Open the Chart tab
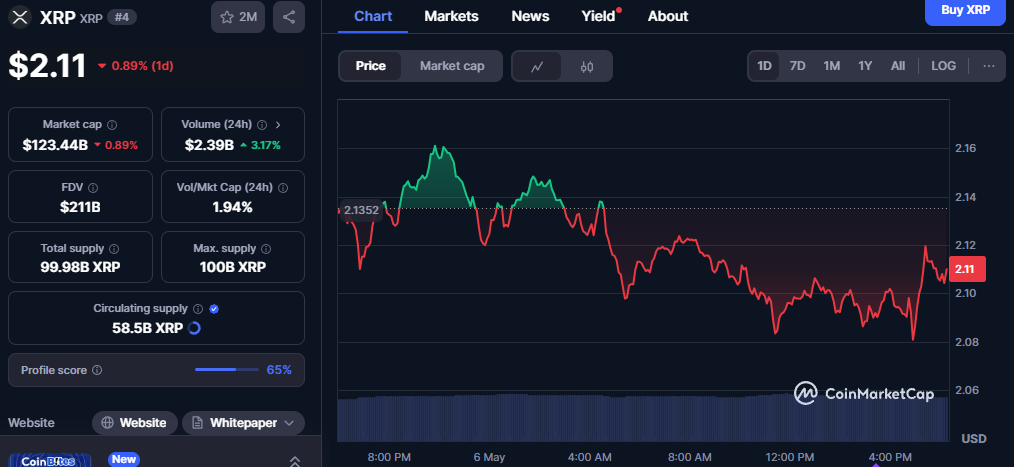 pos(372,16)
